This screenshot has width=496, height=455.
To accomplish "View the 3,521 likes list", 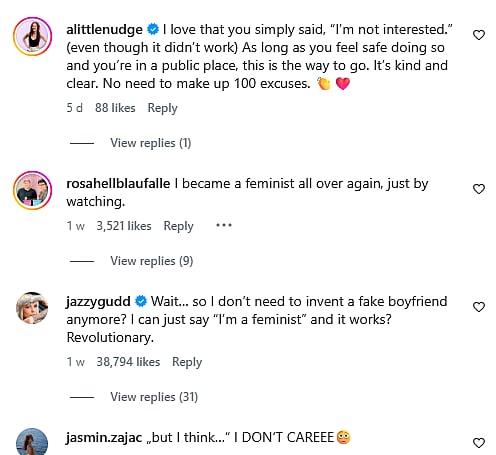I will click(124, 226).
